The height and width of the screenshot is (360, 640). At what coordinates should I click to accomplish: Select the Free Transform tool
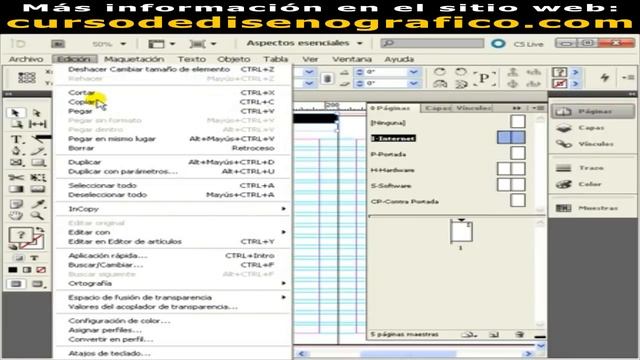(38, 178)
